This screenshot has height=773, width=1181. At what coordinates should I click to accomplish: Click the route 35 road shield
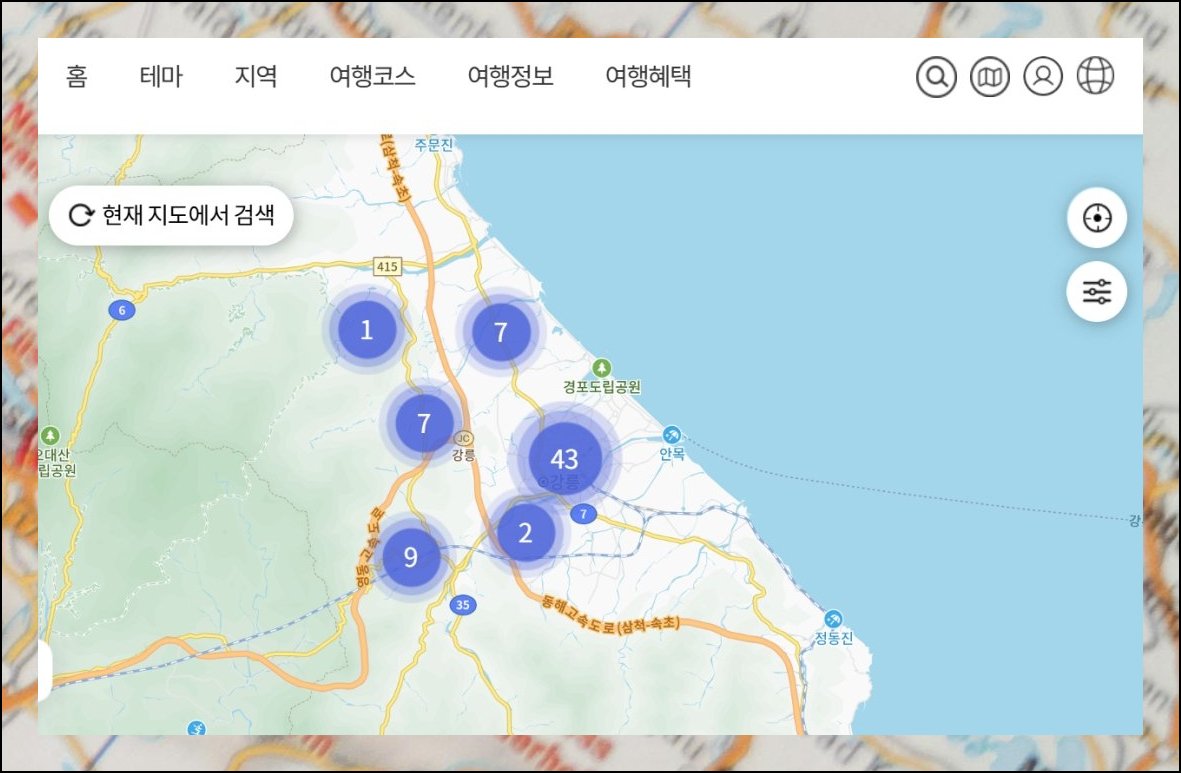462,604
